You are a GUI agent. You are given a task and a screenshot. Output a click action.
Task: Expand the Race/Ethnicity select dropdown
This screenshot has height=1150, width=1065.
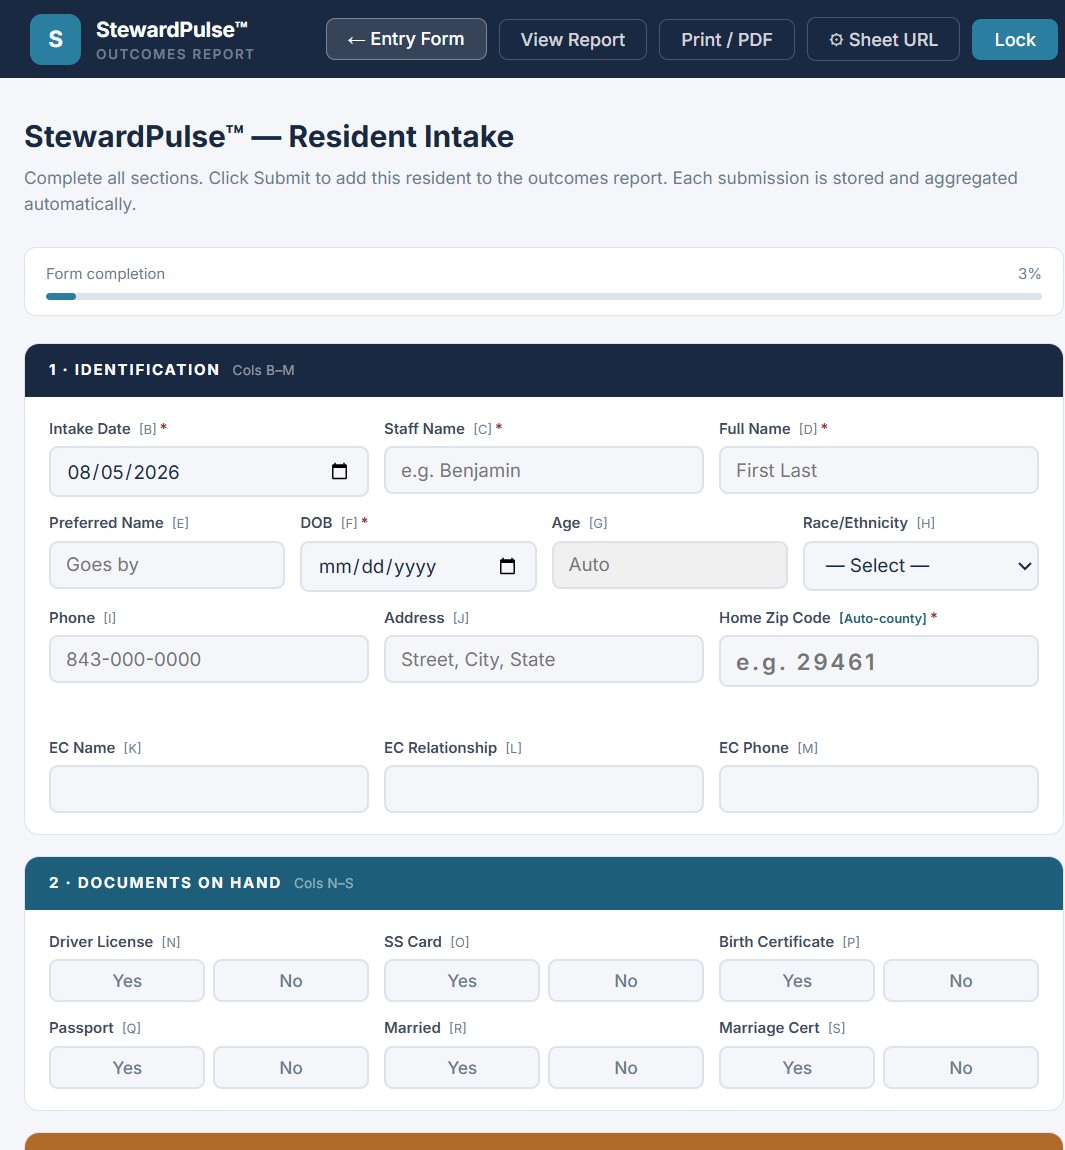click(x=921, y=566)
